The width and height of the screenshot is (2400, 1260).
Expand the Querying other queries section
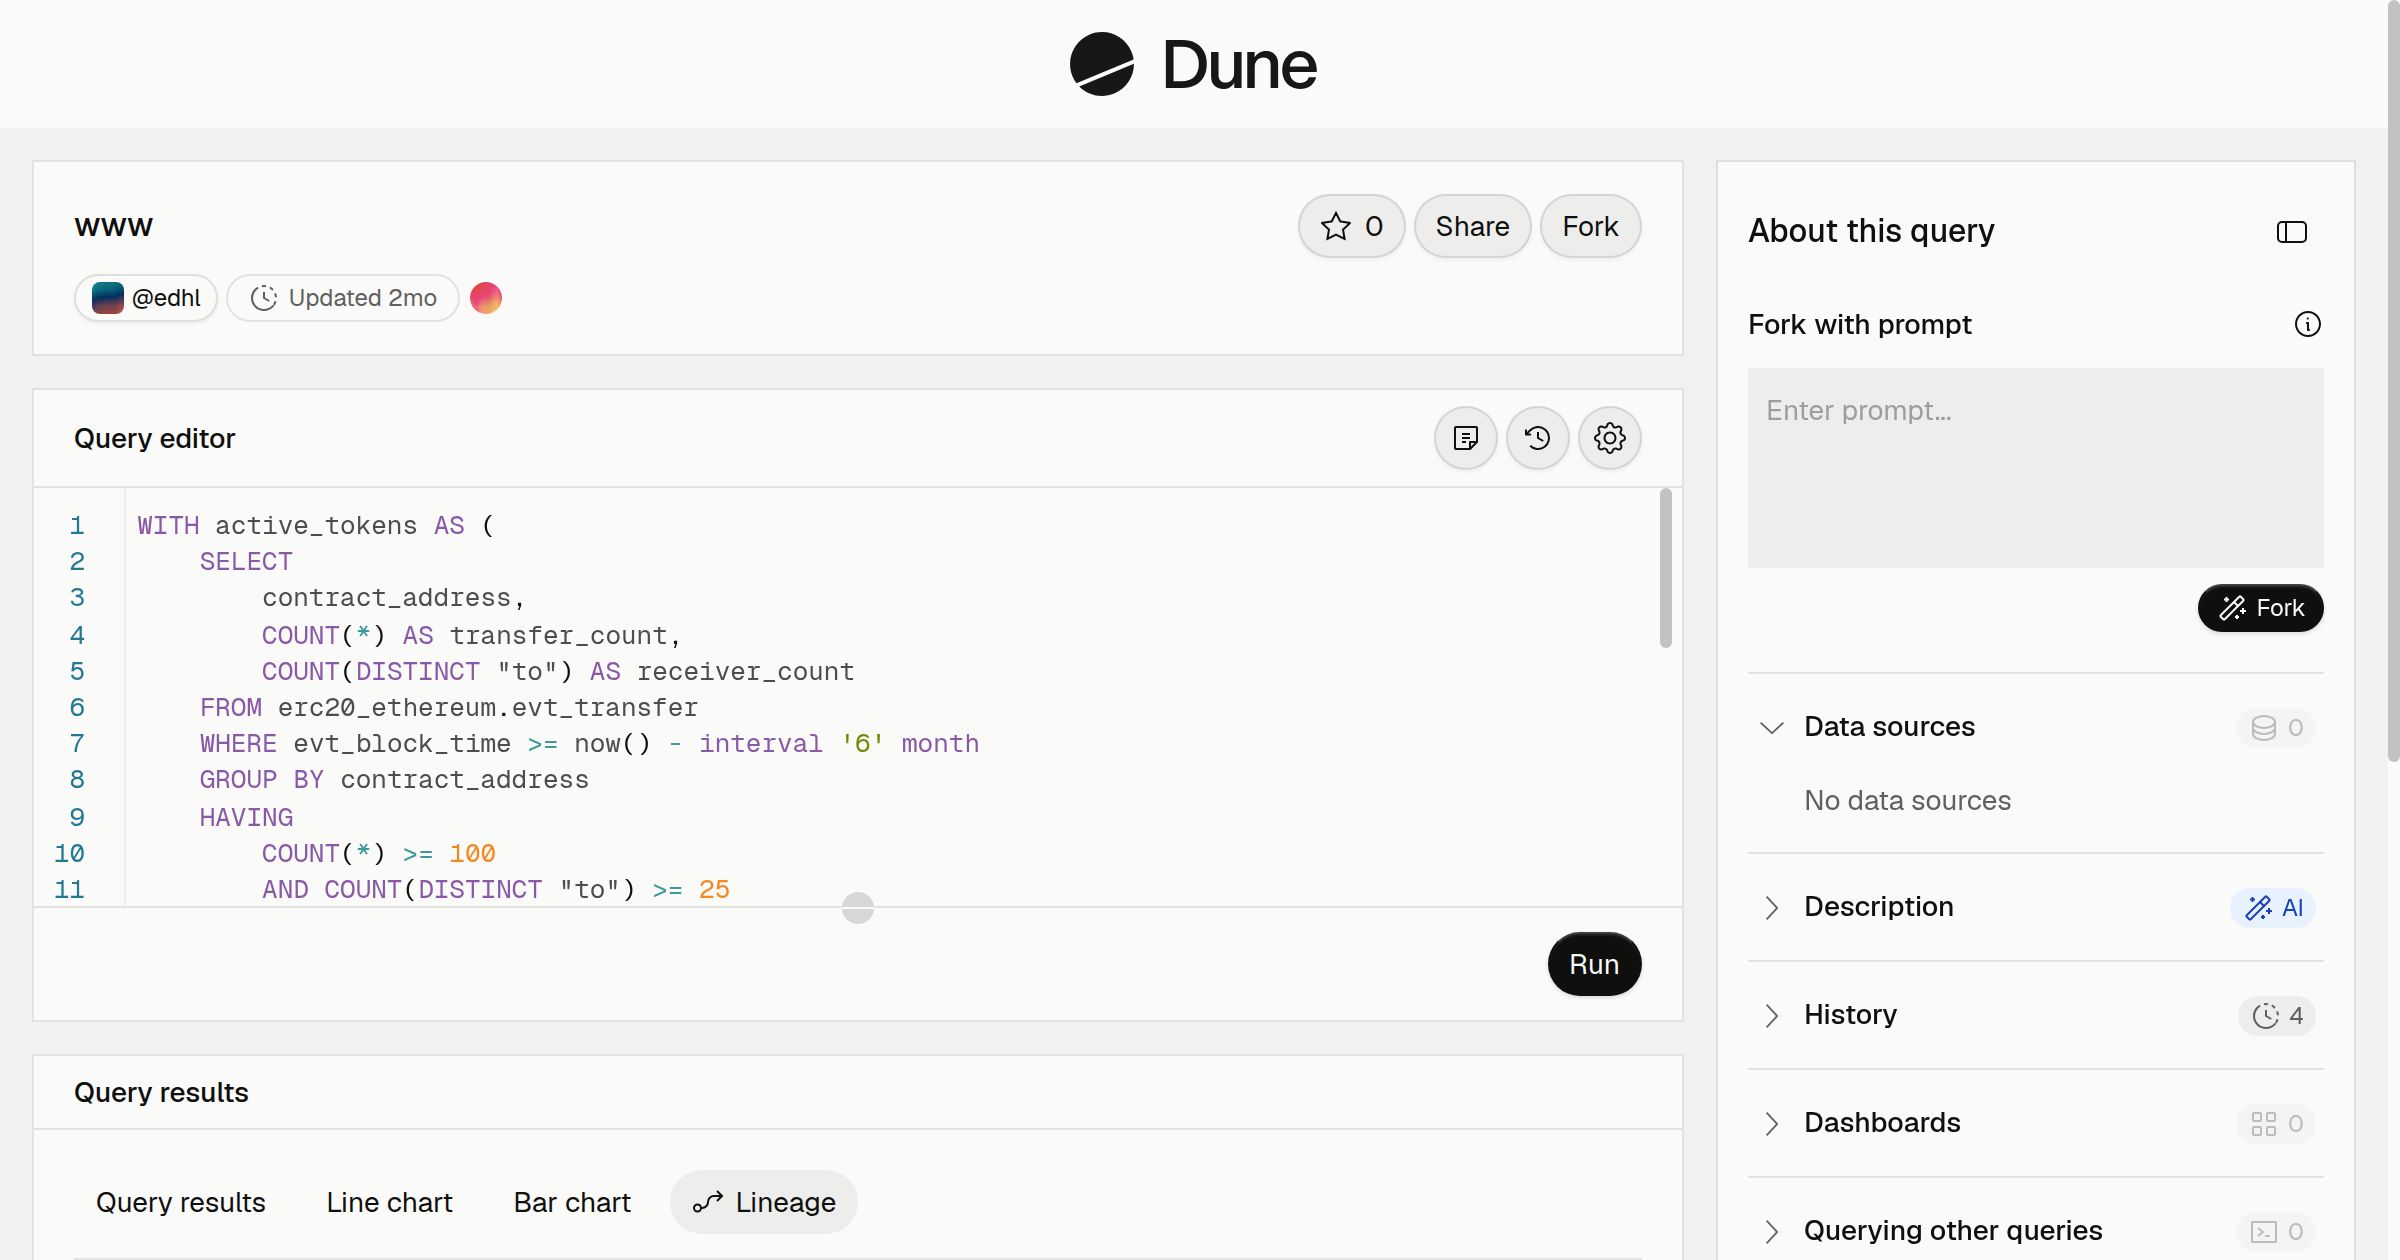1772,1231
